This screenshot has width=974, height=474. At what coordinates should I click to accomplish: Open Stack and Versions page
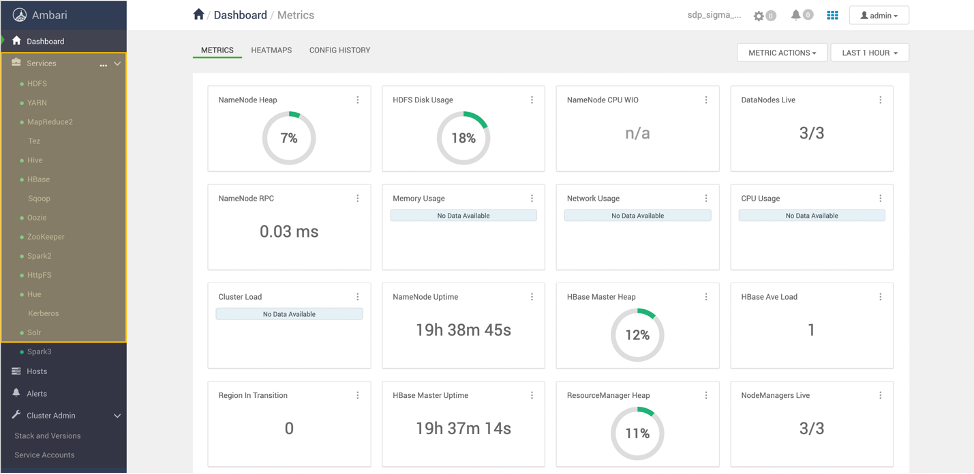(x=48, y=436)
